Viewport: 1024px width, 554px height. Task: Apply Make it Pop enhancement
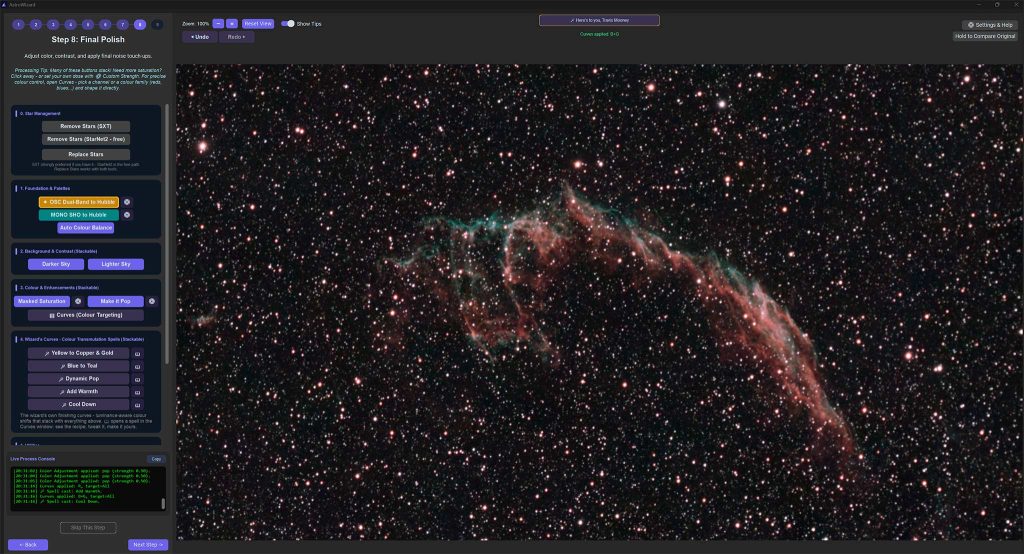116,301
